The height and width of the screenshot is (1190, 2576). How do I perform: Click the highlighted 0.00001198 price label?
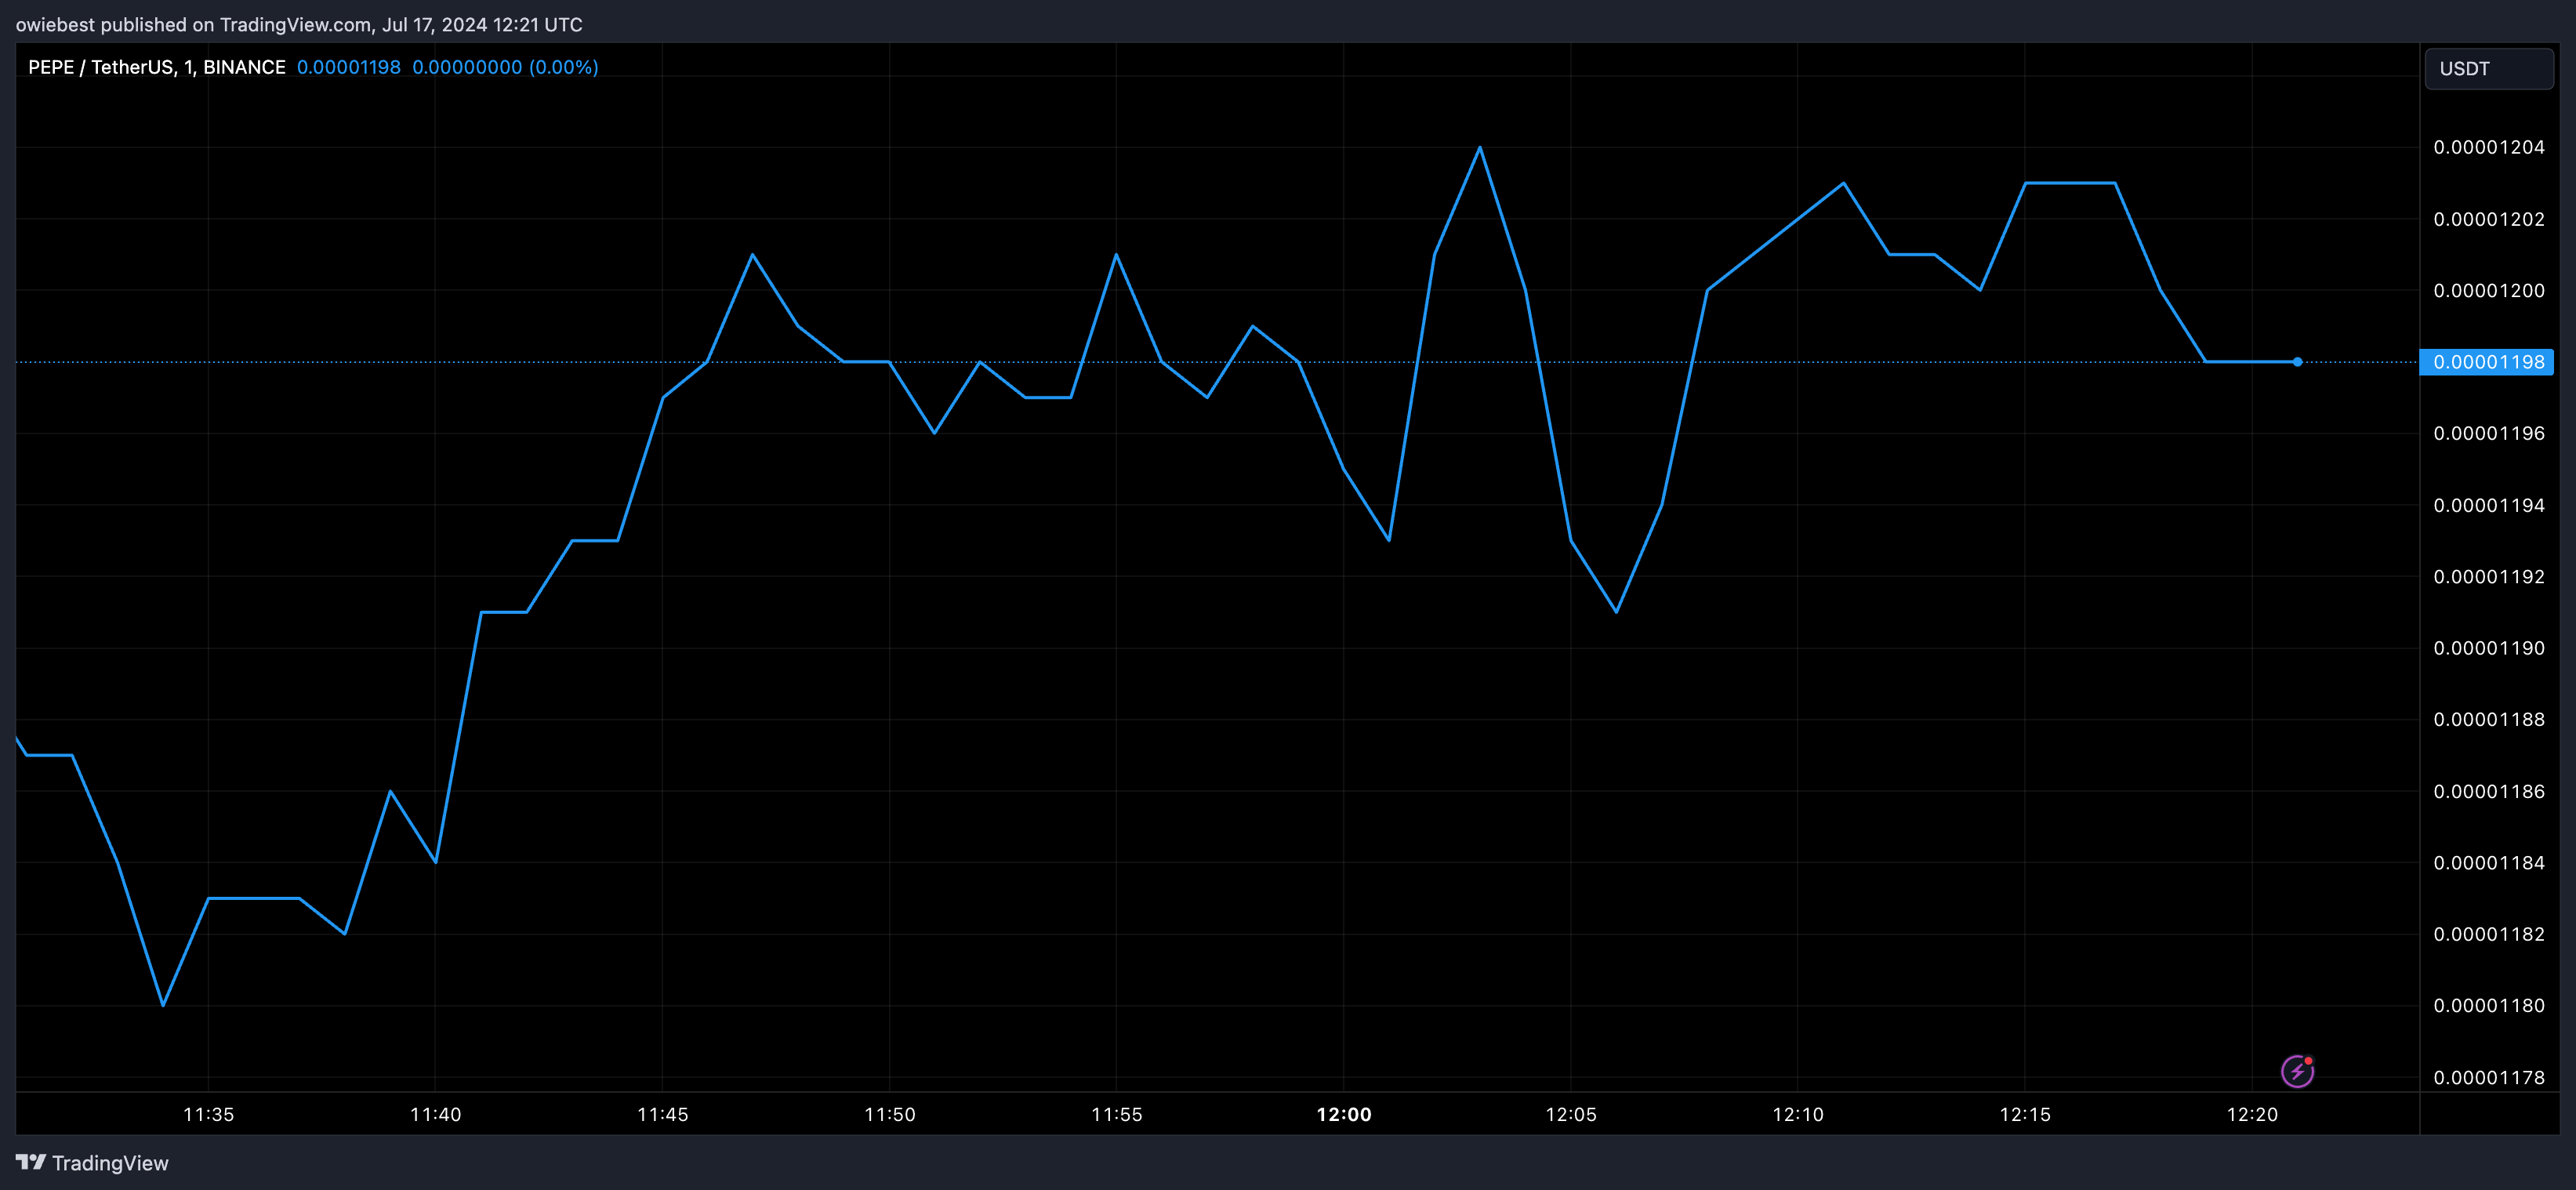2487,362
